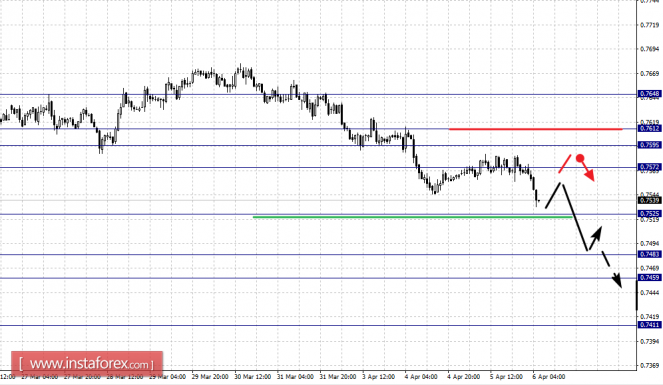Click the instaforex.com watermark link
Image resolution: width=663 pixels, height=385 pixels.
[x=87, y=363]
